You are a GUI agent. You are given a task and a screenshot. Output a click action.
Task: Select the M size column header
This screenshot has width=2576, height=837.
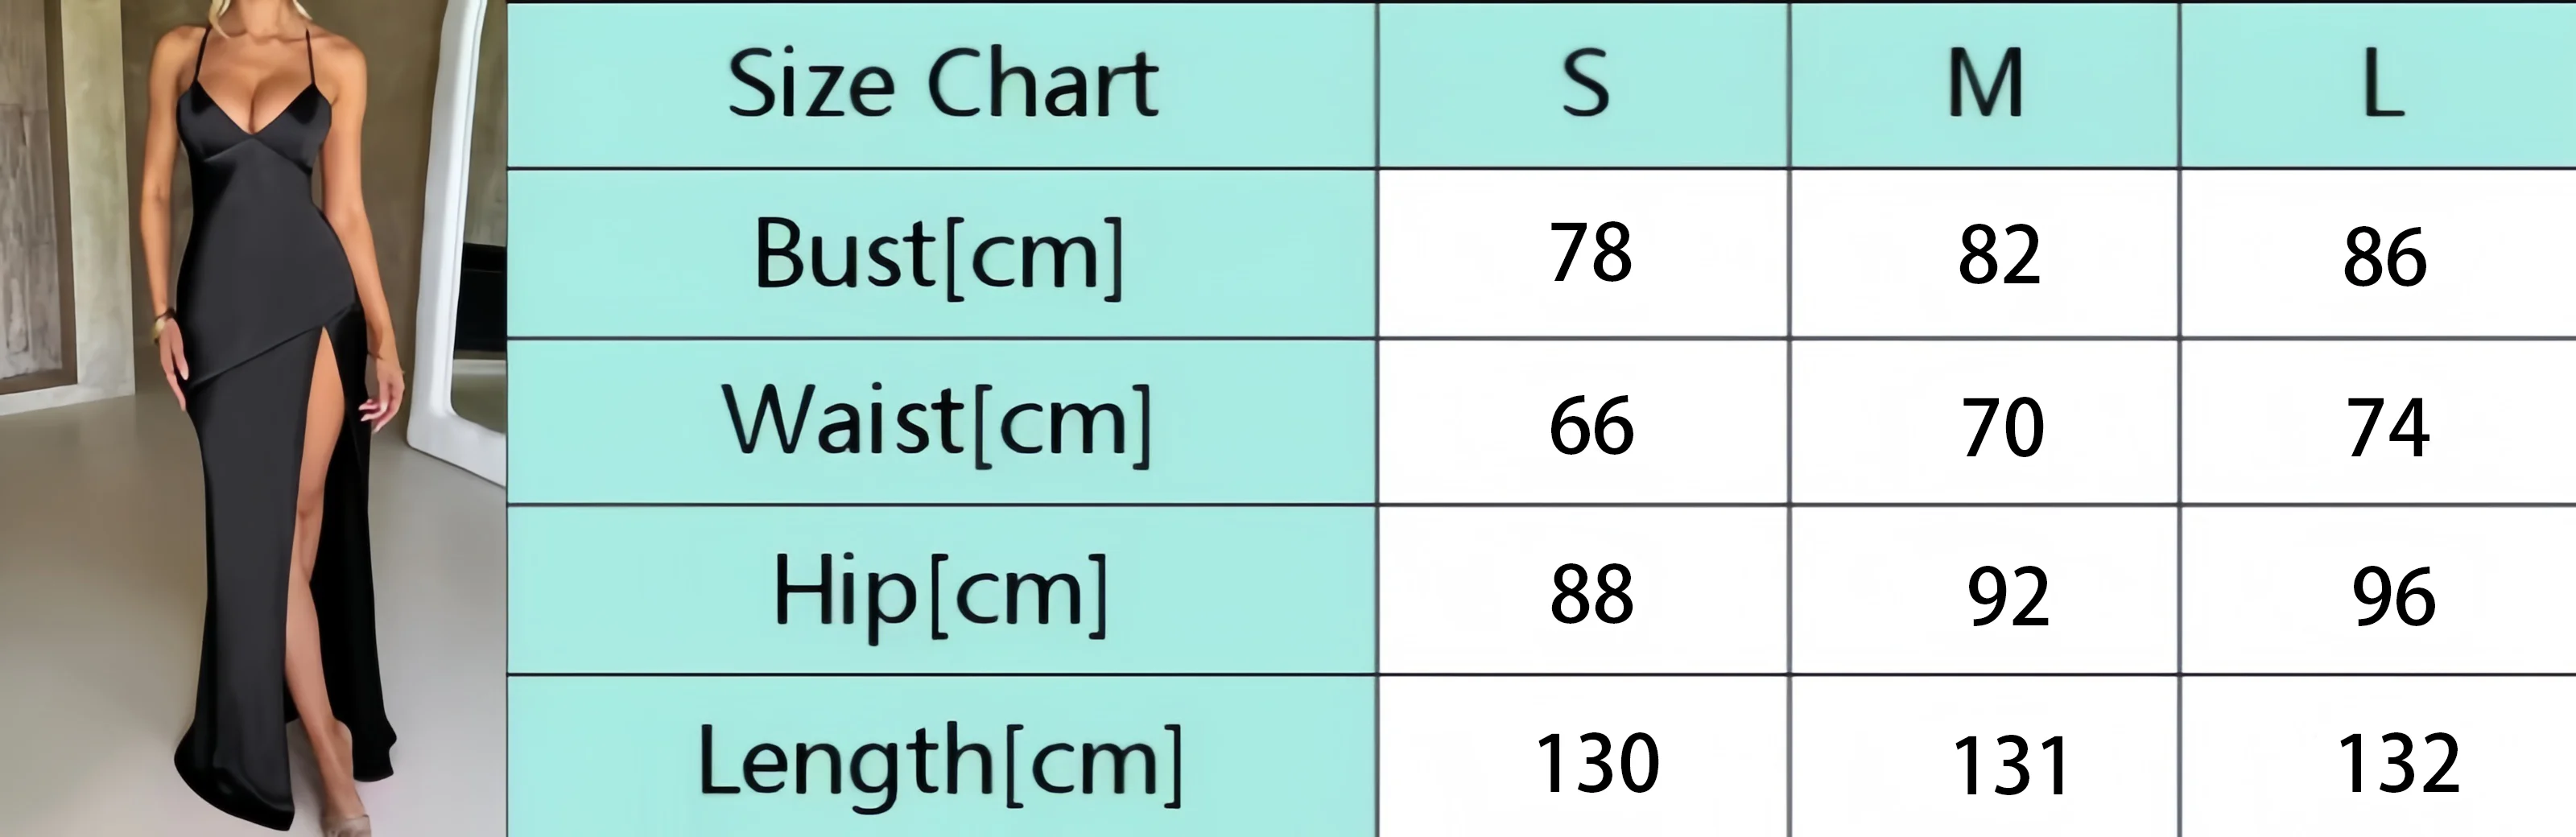click(x=1985, y=85)
